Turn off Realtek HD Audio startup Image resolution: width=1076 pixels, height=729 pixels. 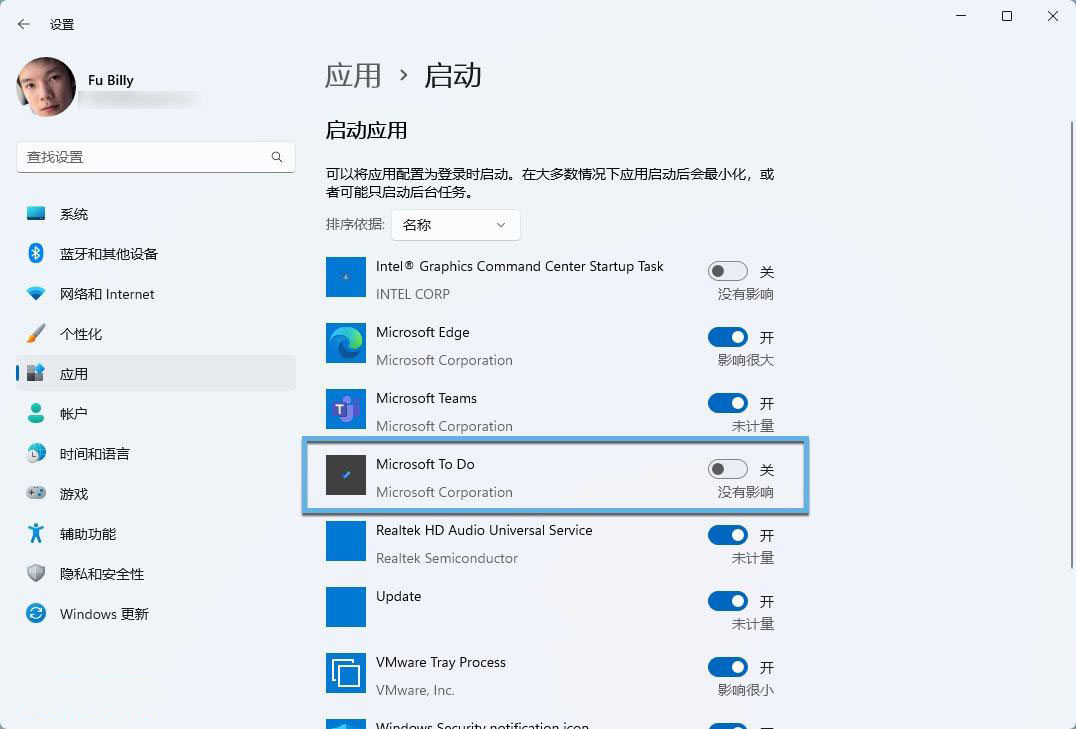(x=727, y=535)
